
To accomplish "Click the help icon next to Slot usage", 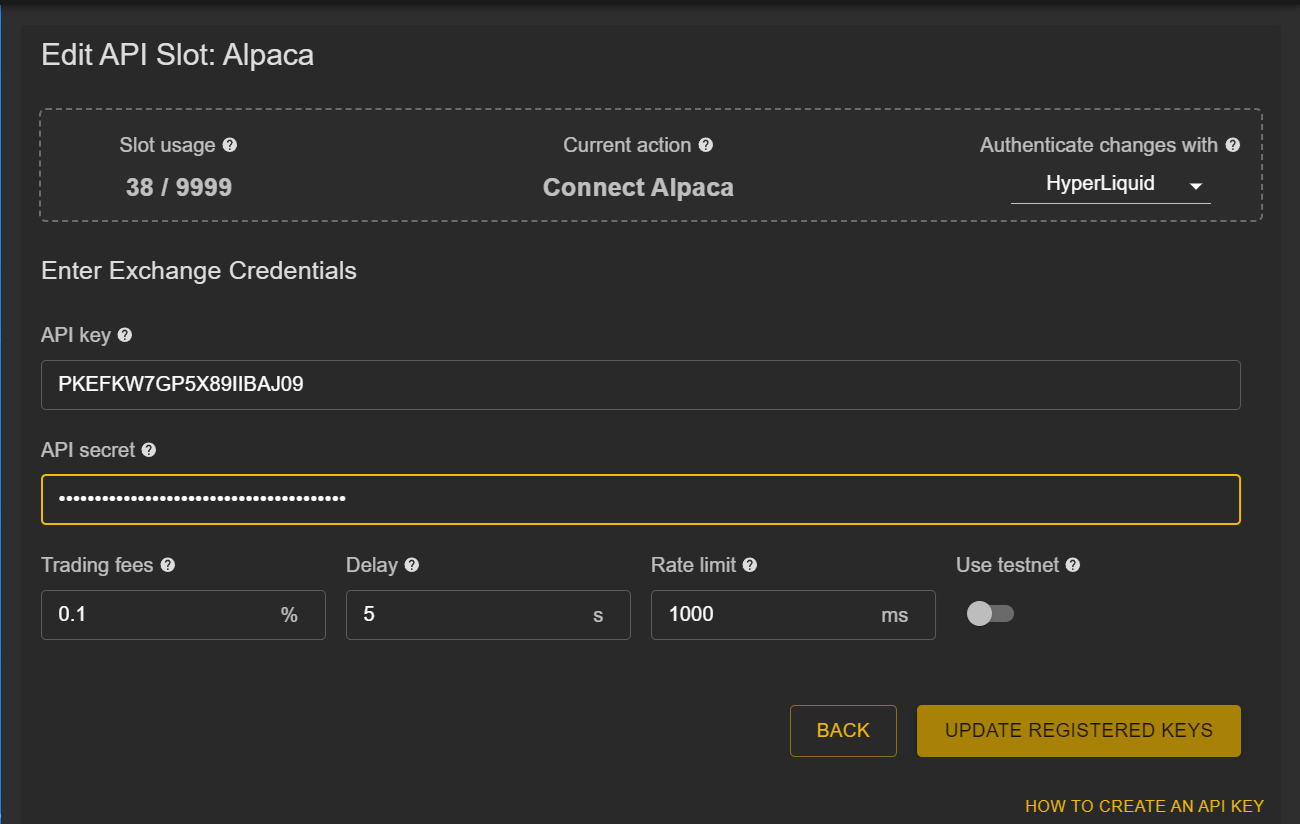I will pyautogui.click(x=230, y=145).
